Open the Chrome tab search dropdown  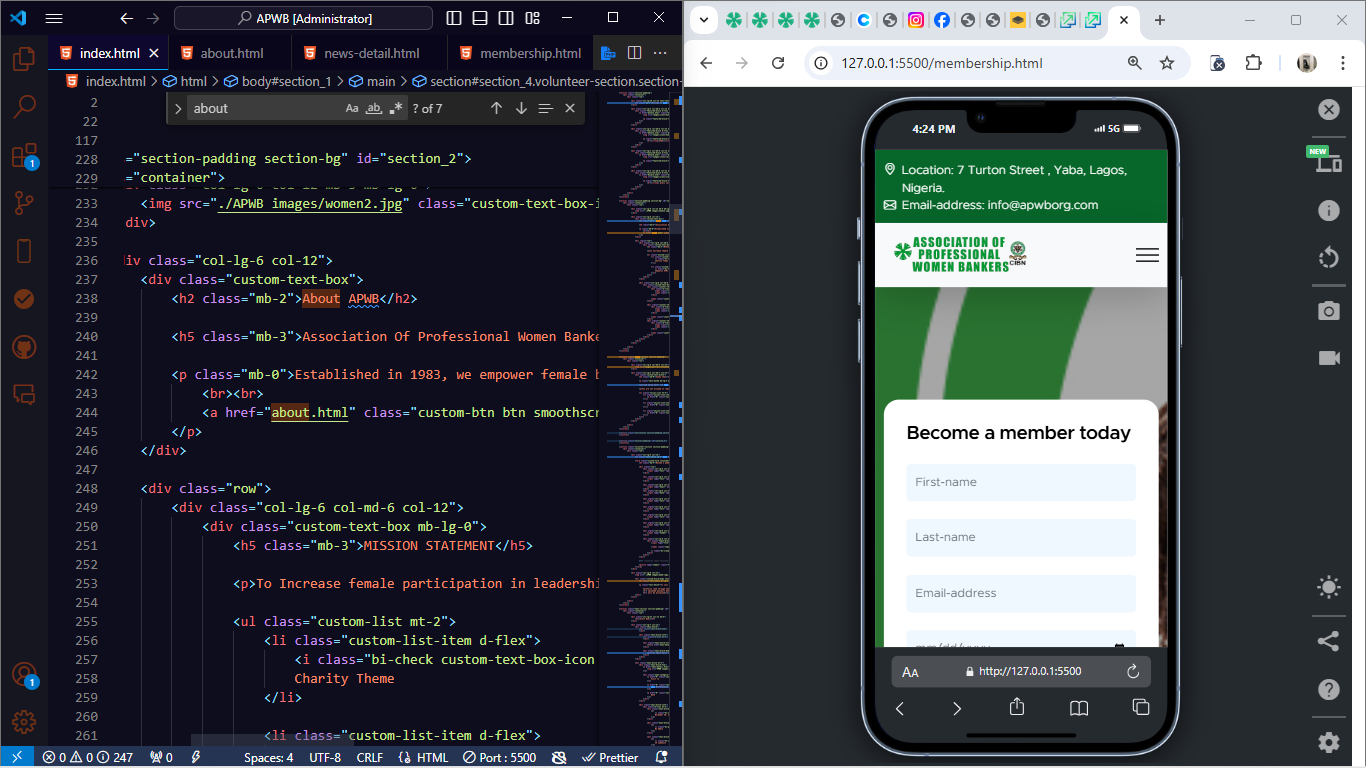(704, 20)
